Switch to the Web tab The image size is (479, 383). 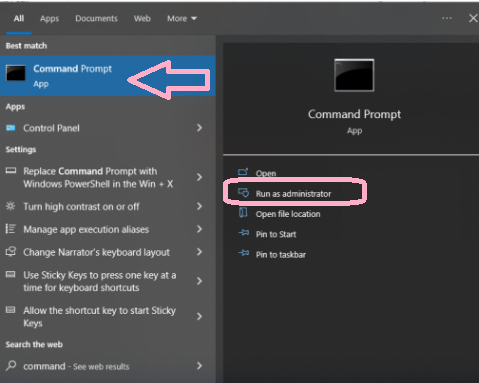pos(142,18)
